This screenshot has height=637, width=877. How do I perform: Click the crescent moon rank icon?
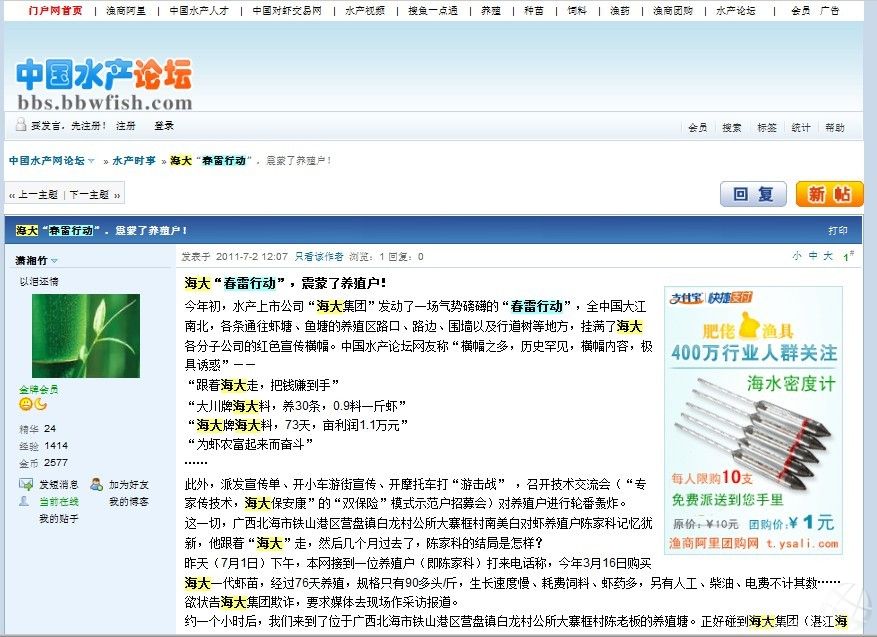(40, 404)
